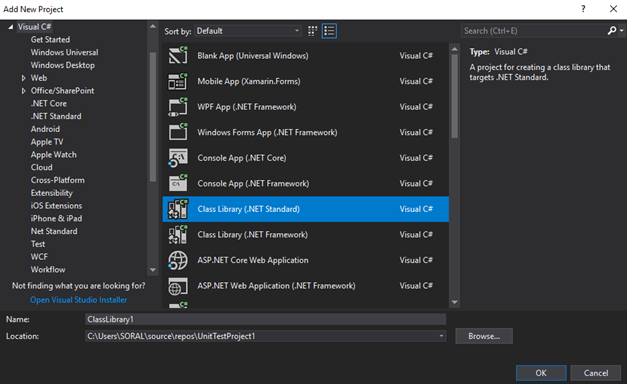This screenshot has width=627, height=384.
Task: Click the Name field containing ClassLibrary1
Action: [x=266, y=319]
